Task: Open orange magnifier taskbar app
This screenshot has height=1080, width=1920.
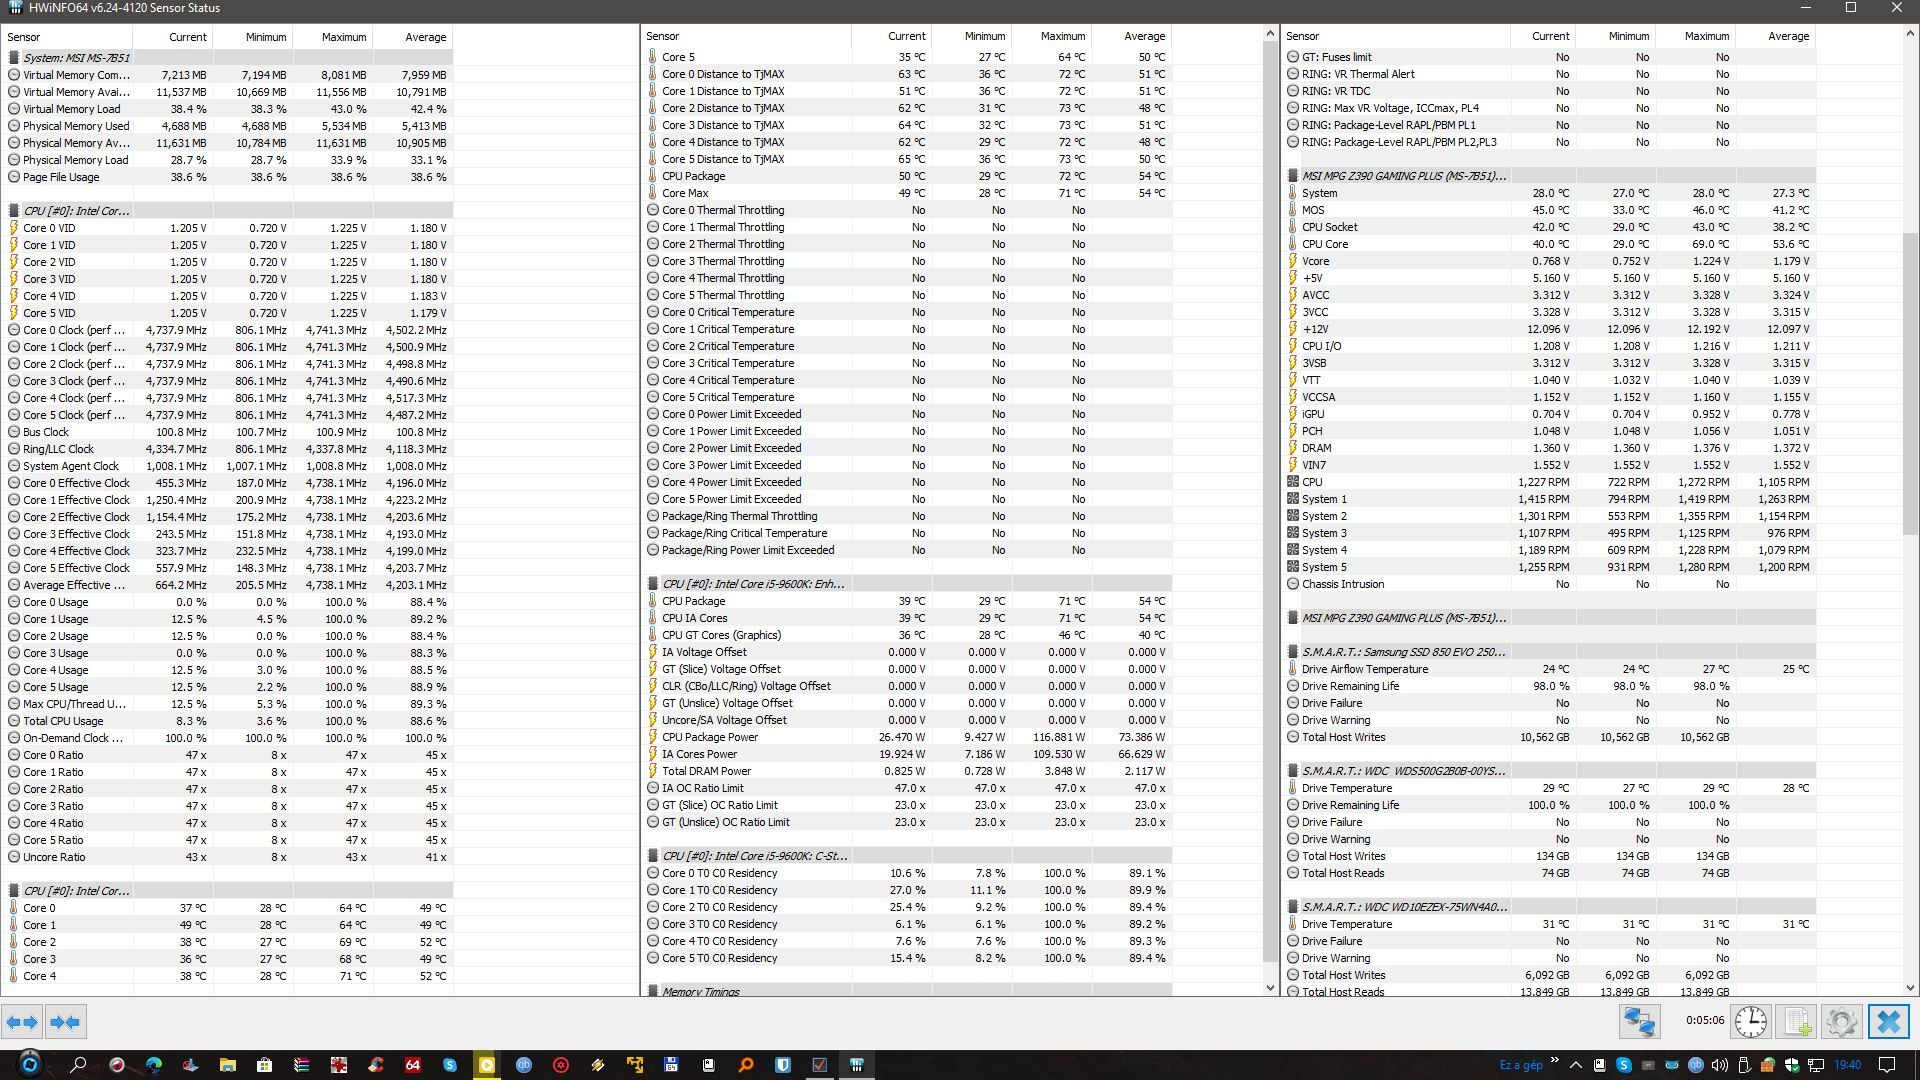Action: (x=746, y=1065)
